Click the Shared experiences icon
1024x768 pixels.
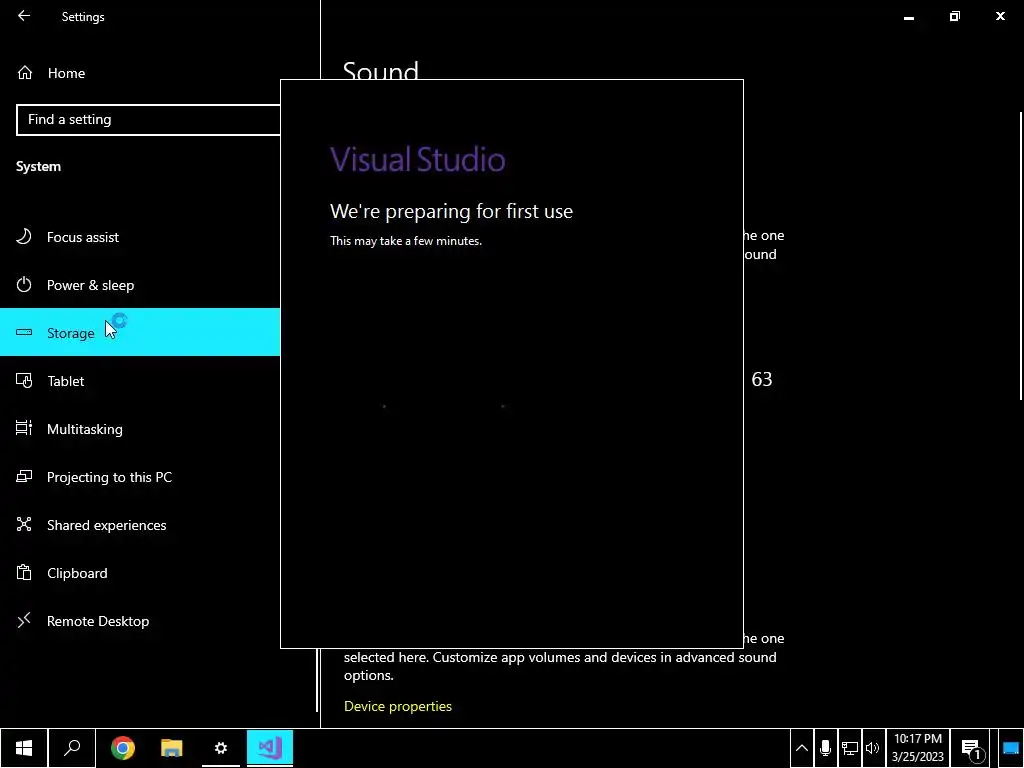pos(24,524)
